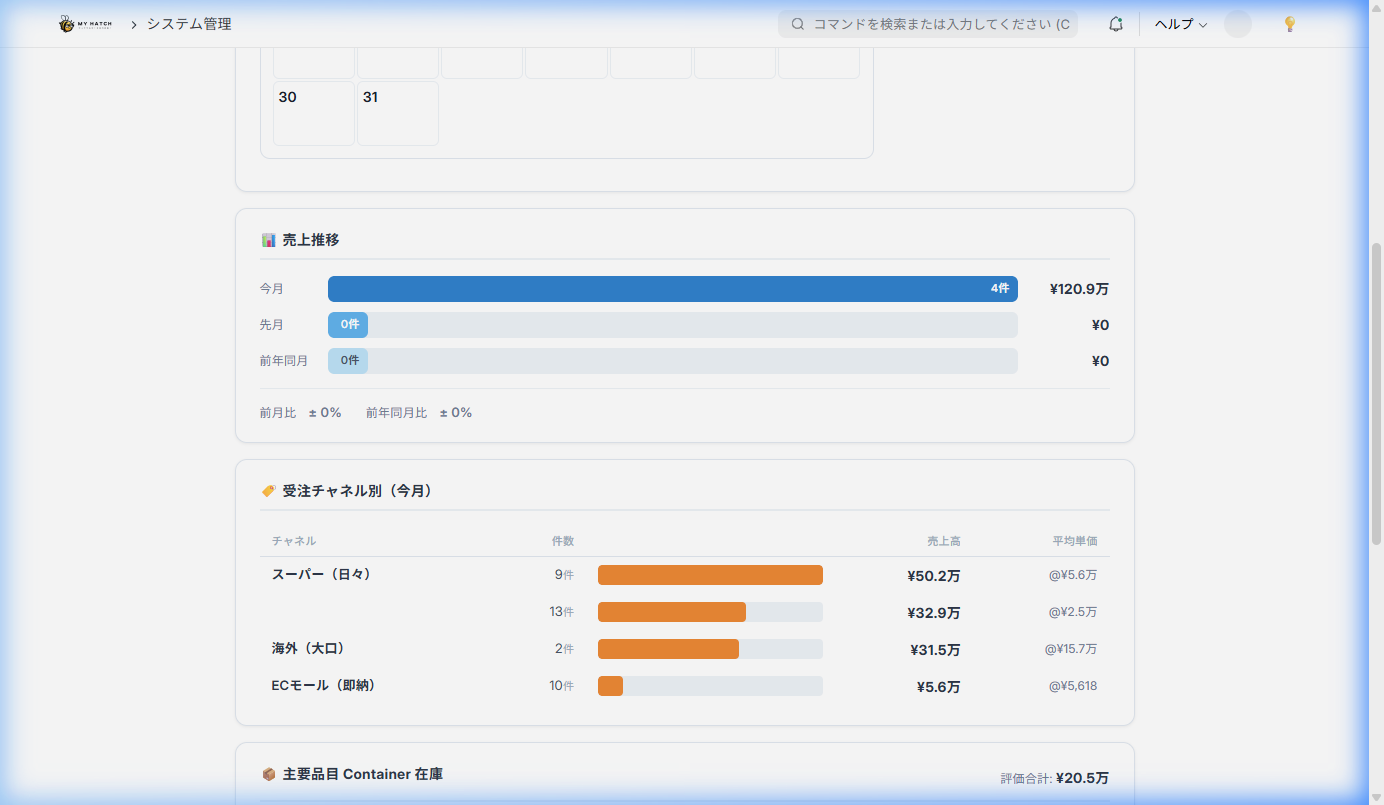
Task: Select calendar day 31
Action: tap(397, 112)
